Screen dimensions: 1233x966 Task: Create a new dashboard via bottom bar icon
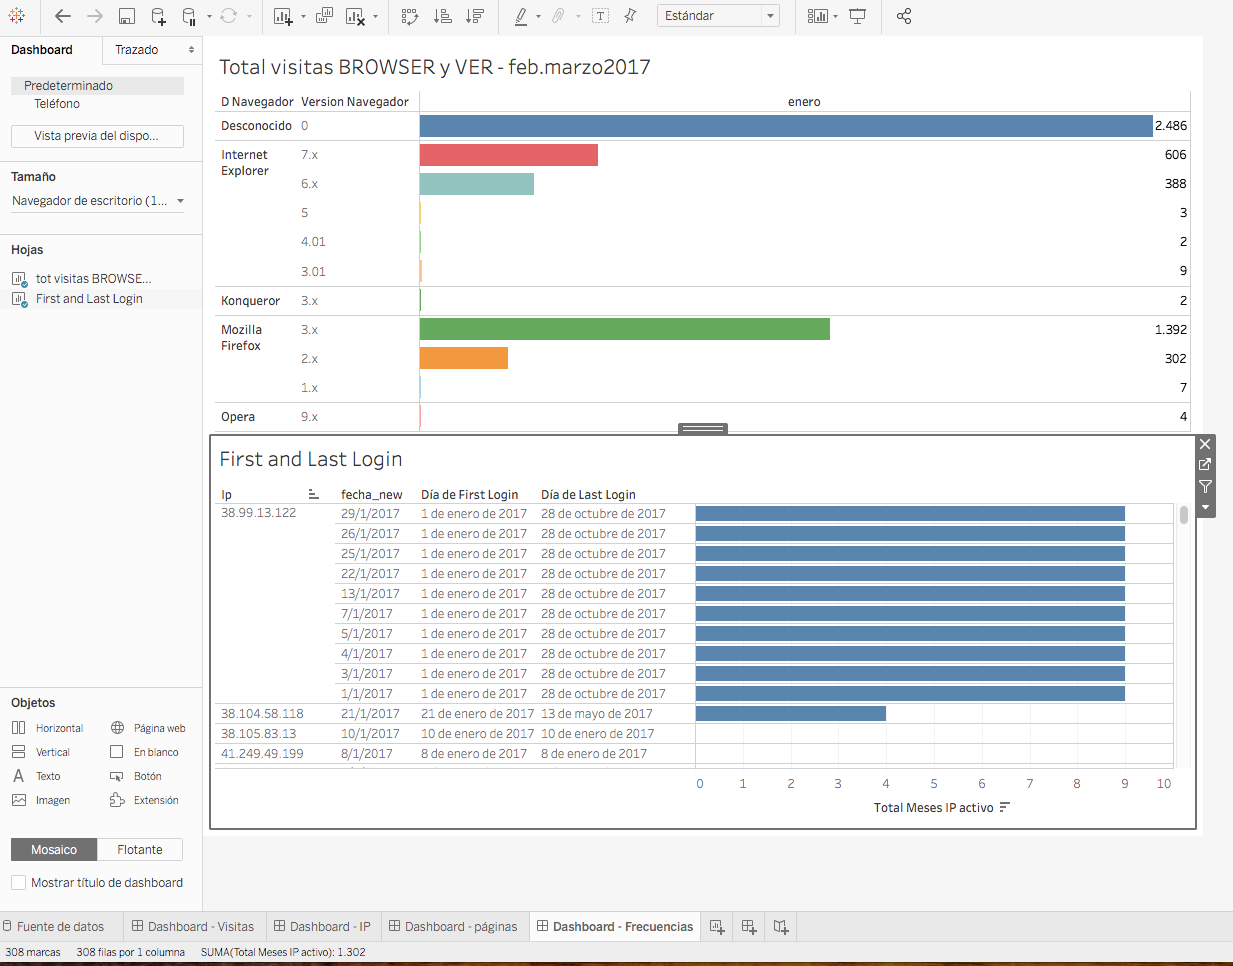(748, 926)
